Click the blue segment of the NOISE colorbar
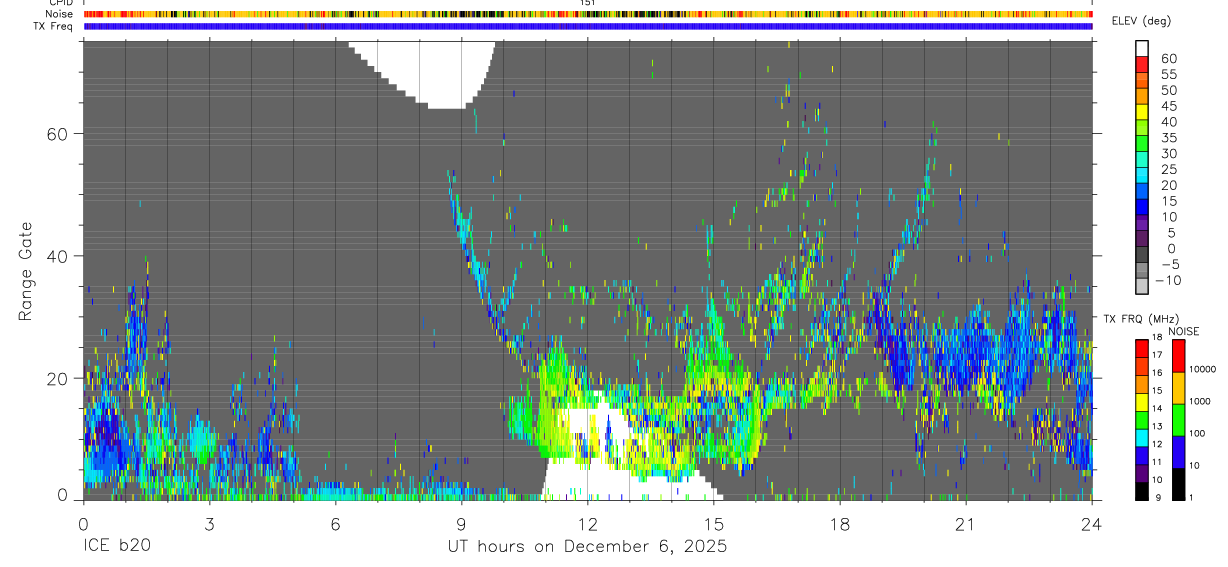 point(1178,452)
